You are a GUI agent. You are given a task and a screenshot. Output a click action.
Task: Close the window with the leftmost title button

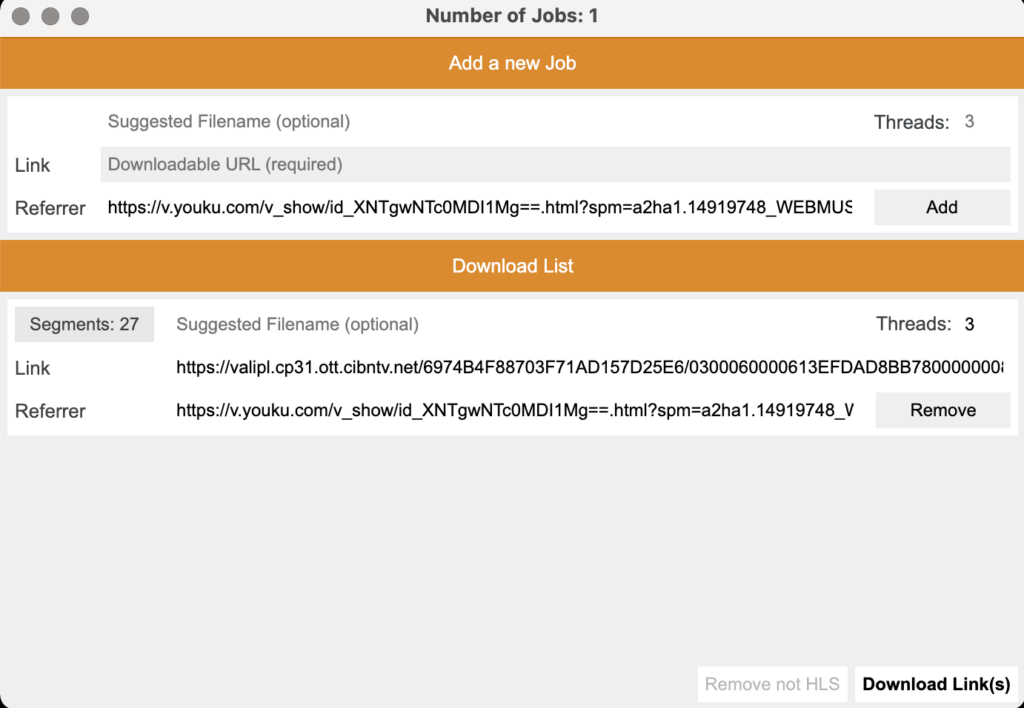click(21, 16)
